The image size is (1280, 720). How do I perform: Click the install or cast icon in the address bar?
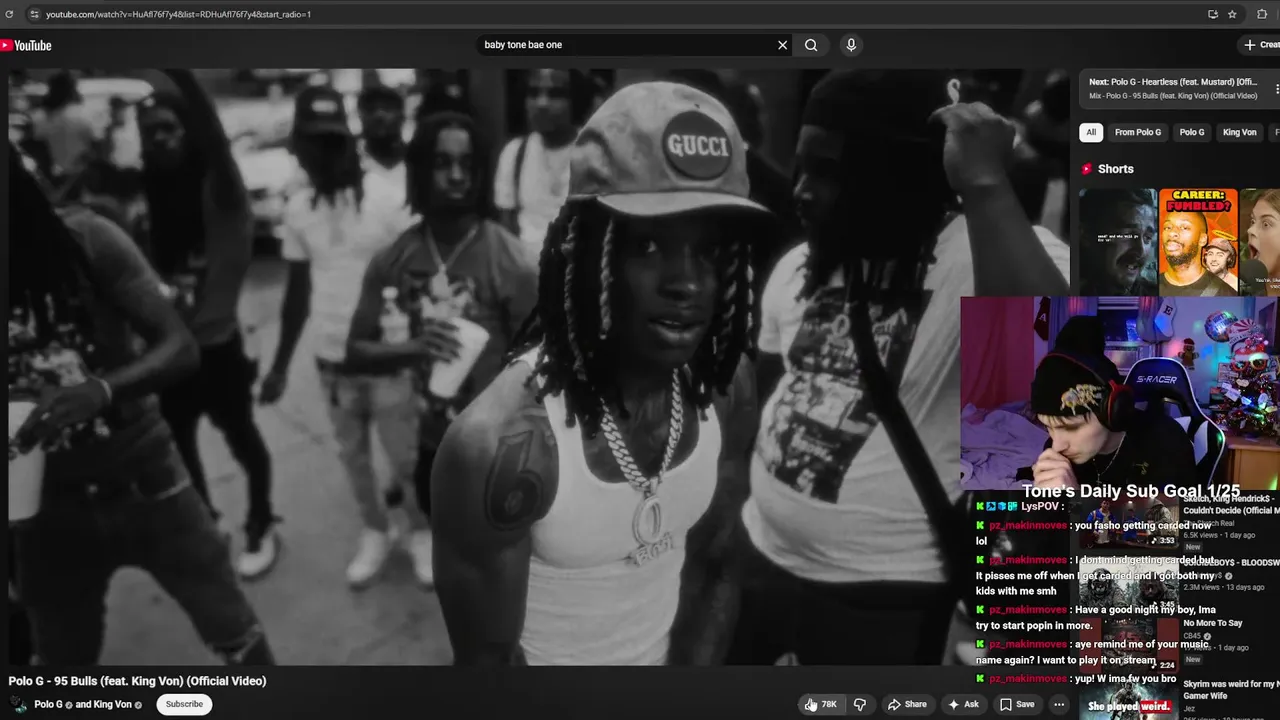click(x=1213, y=14)
